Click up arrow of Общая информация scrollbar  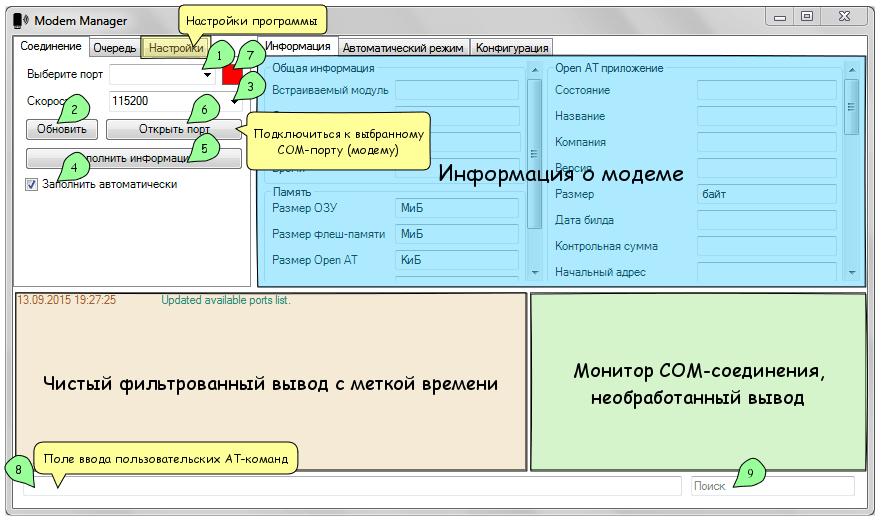coord(535,70)
